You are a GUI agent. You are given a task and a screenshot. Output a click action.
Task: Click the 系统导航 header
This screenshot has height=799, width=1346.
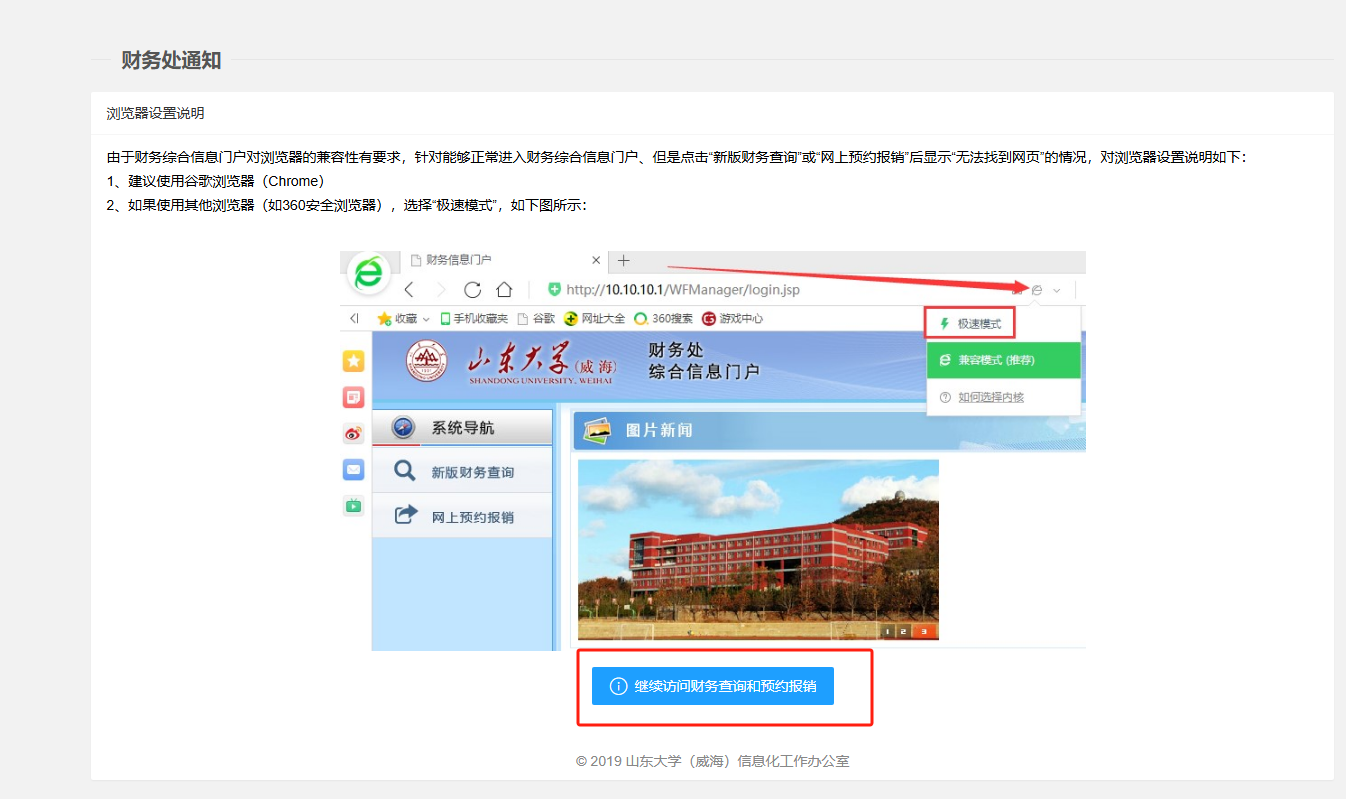[462, 427]
